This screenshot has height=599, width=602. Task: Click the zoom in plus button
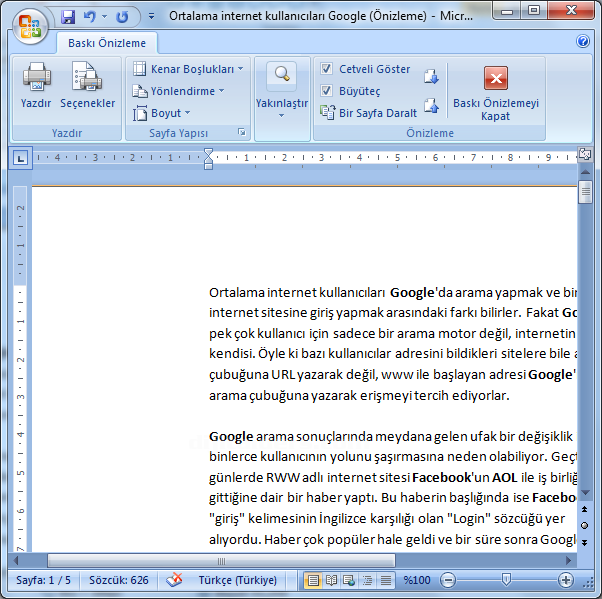[x=566, y=580]
